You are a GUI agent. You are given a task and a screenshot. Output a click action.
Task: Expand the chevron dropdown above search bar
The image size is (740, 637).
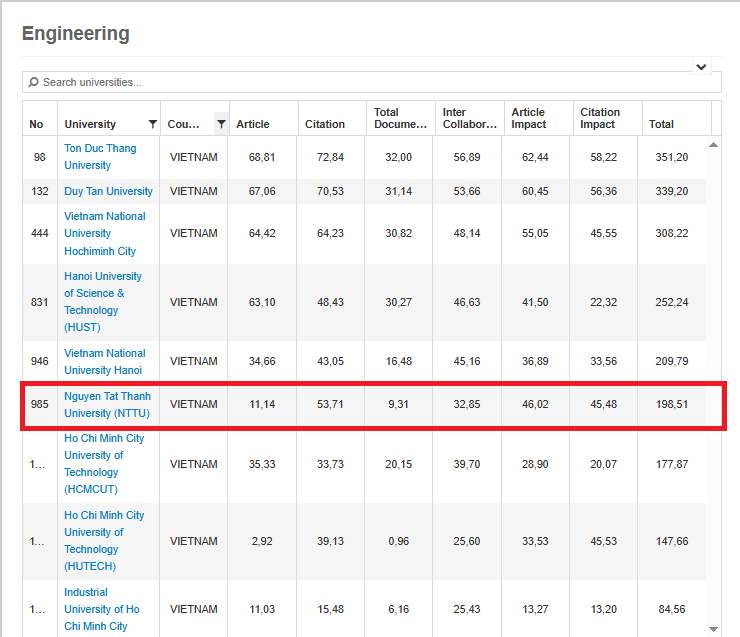[x=701, y=67]
